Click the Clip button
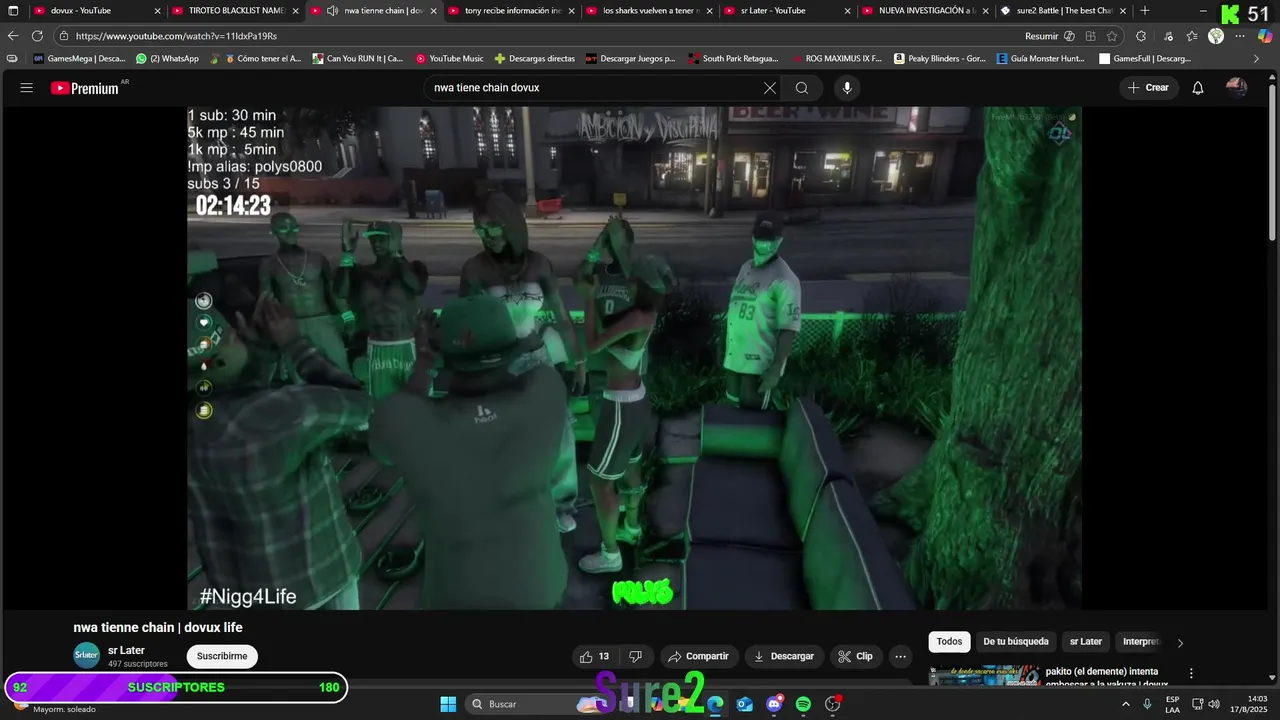Screen dimensions: 1280x720 (x=856, y=656)
